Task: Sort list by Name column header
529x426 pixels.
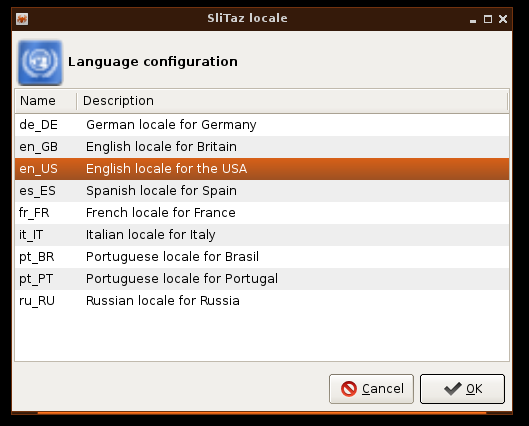Action: click(46, 101)
